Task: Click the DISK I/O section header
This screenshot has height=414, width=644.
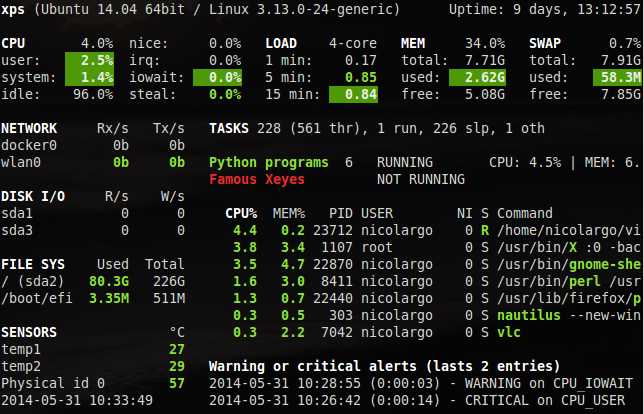Action: click(33, 196)
